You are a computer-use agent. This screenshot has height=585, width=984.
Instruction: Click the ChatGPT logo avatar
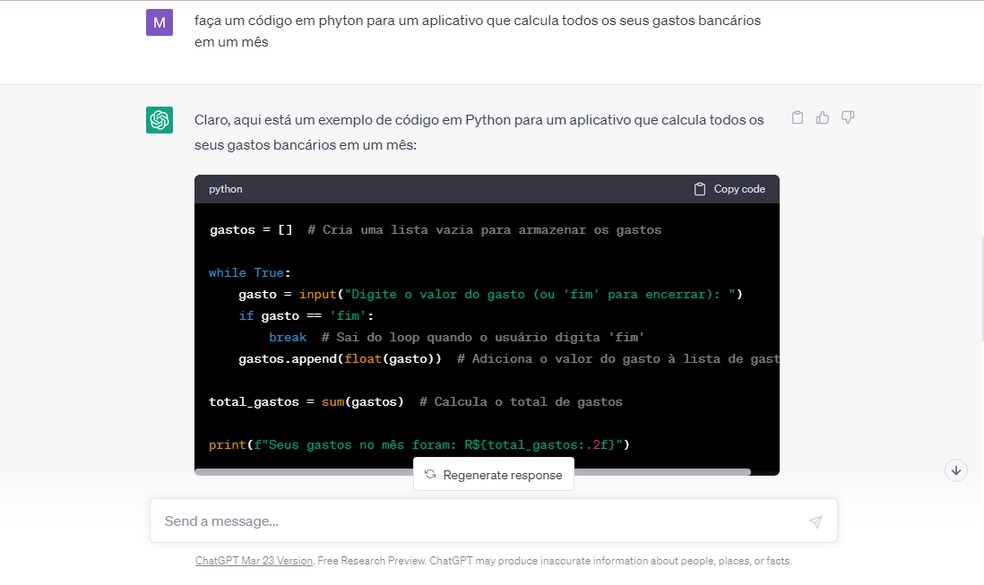(x=159, y=117)
